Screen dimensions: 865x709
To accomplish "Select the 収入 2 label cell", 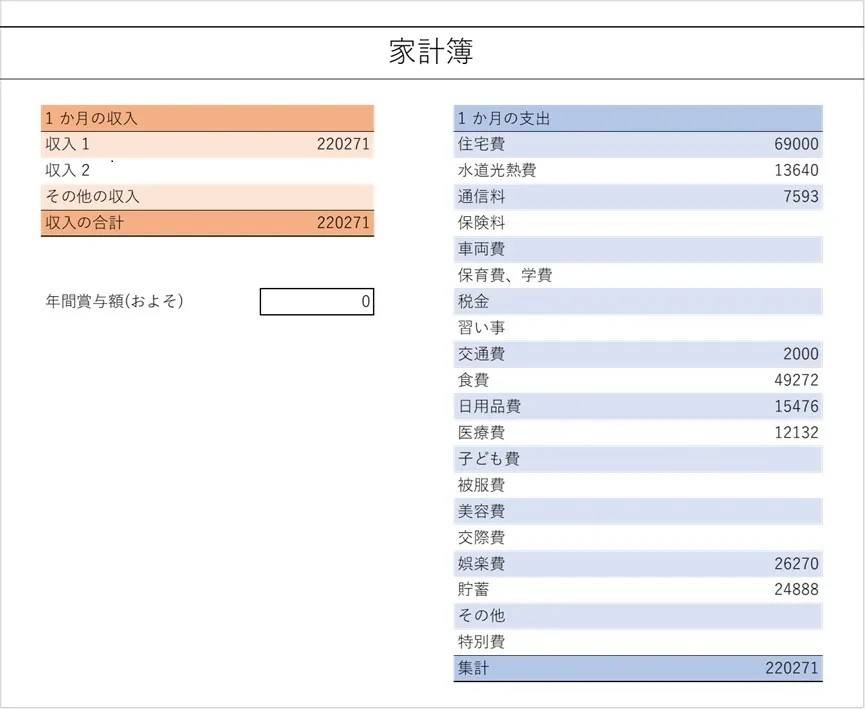I will click(67, 170).
